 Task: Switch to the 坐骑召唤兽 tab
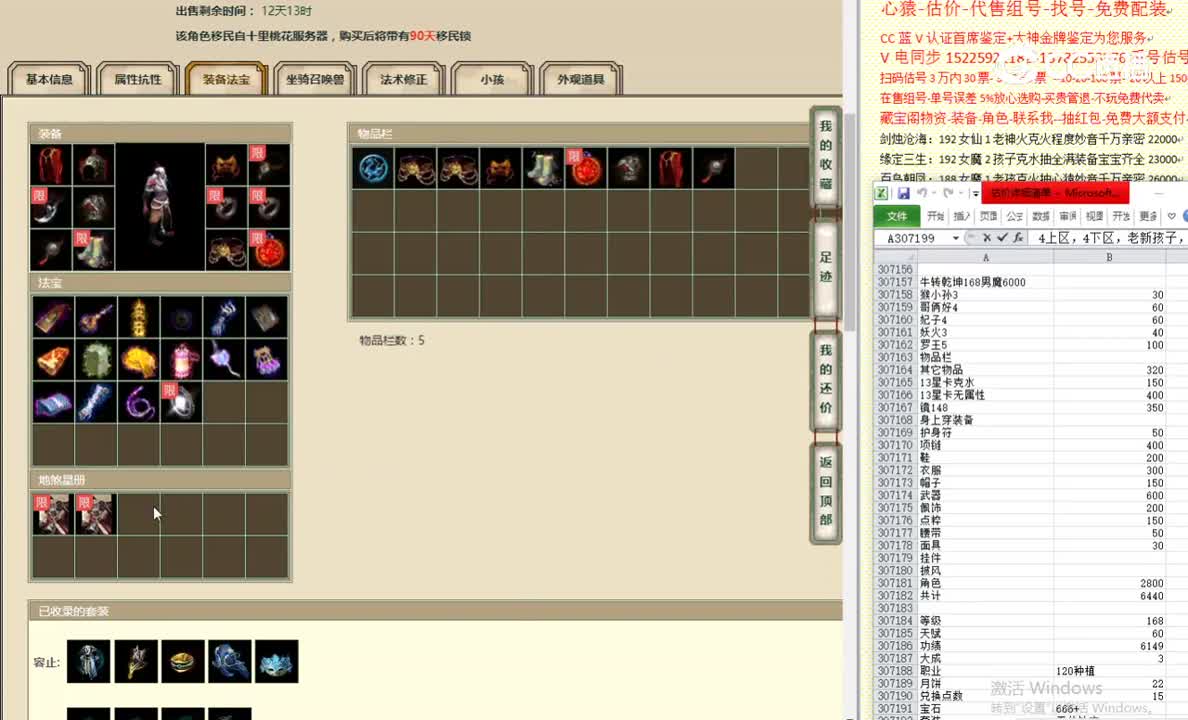pyautogui.click(x=315, y=78)
